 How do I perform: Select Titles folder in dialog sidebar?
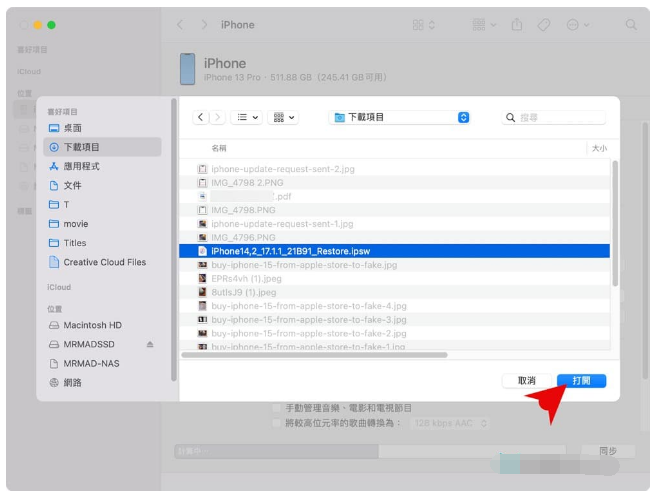tap(102, 243)
